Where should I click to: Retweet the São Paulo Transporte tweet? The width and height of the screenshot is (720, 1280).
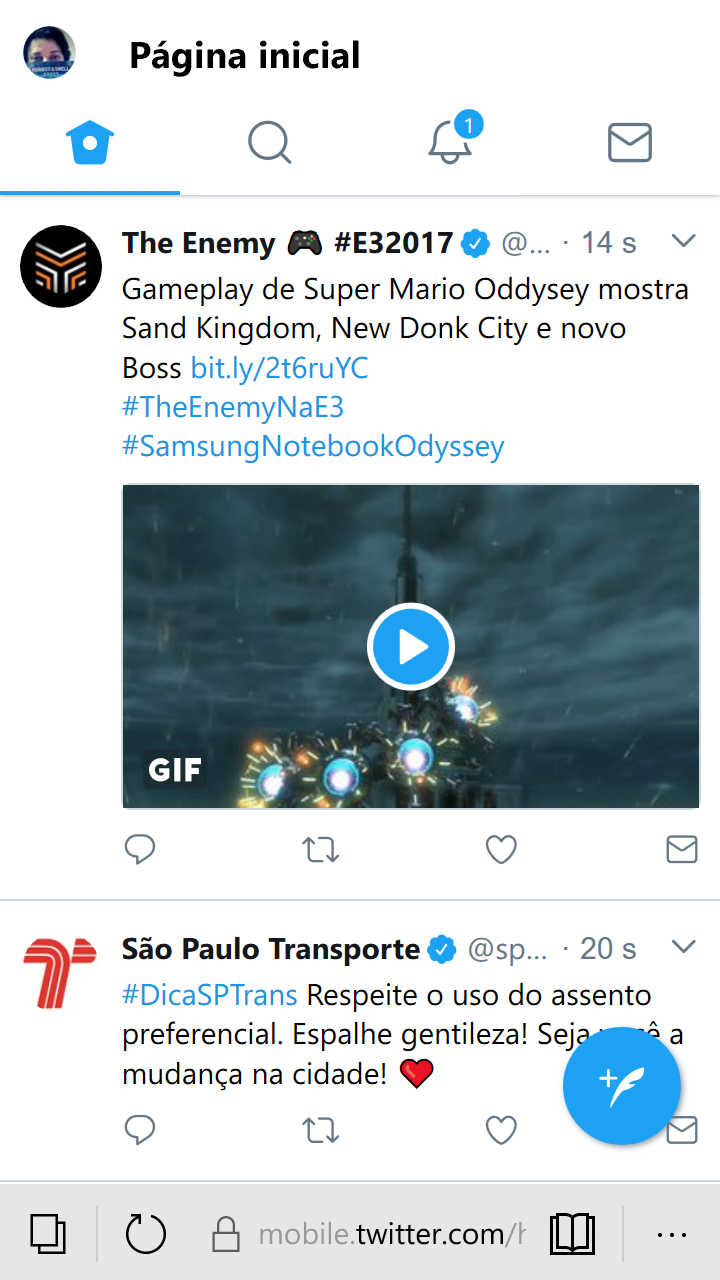[320, 1130]
